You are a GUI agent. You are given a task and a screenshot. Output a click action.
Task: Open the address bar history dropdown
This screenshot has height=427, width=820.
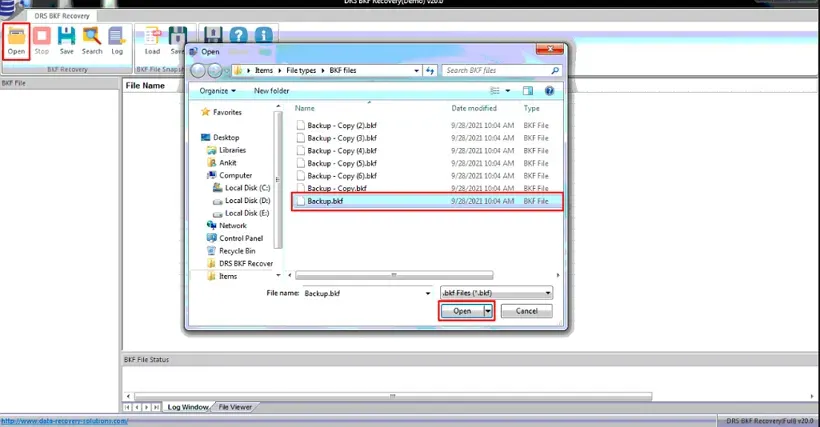(x=416, y=70)
